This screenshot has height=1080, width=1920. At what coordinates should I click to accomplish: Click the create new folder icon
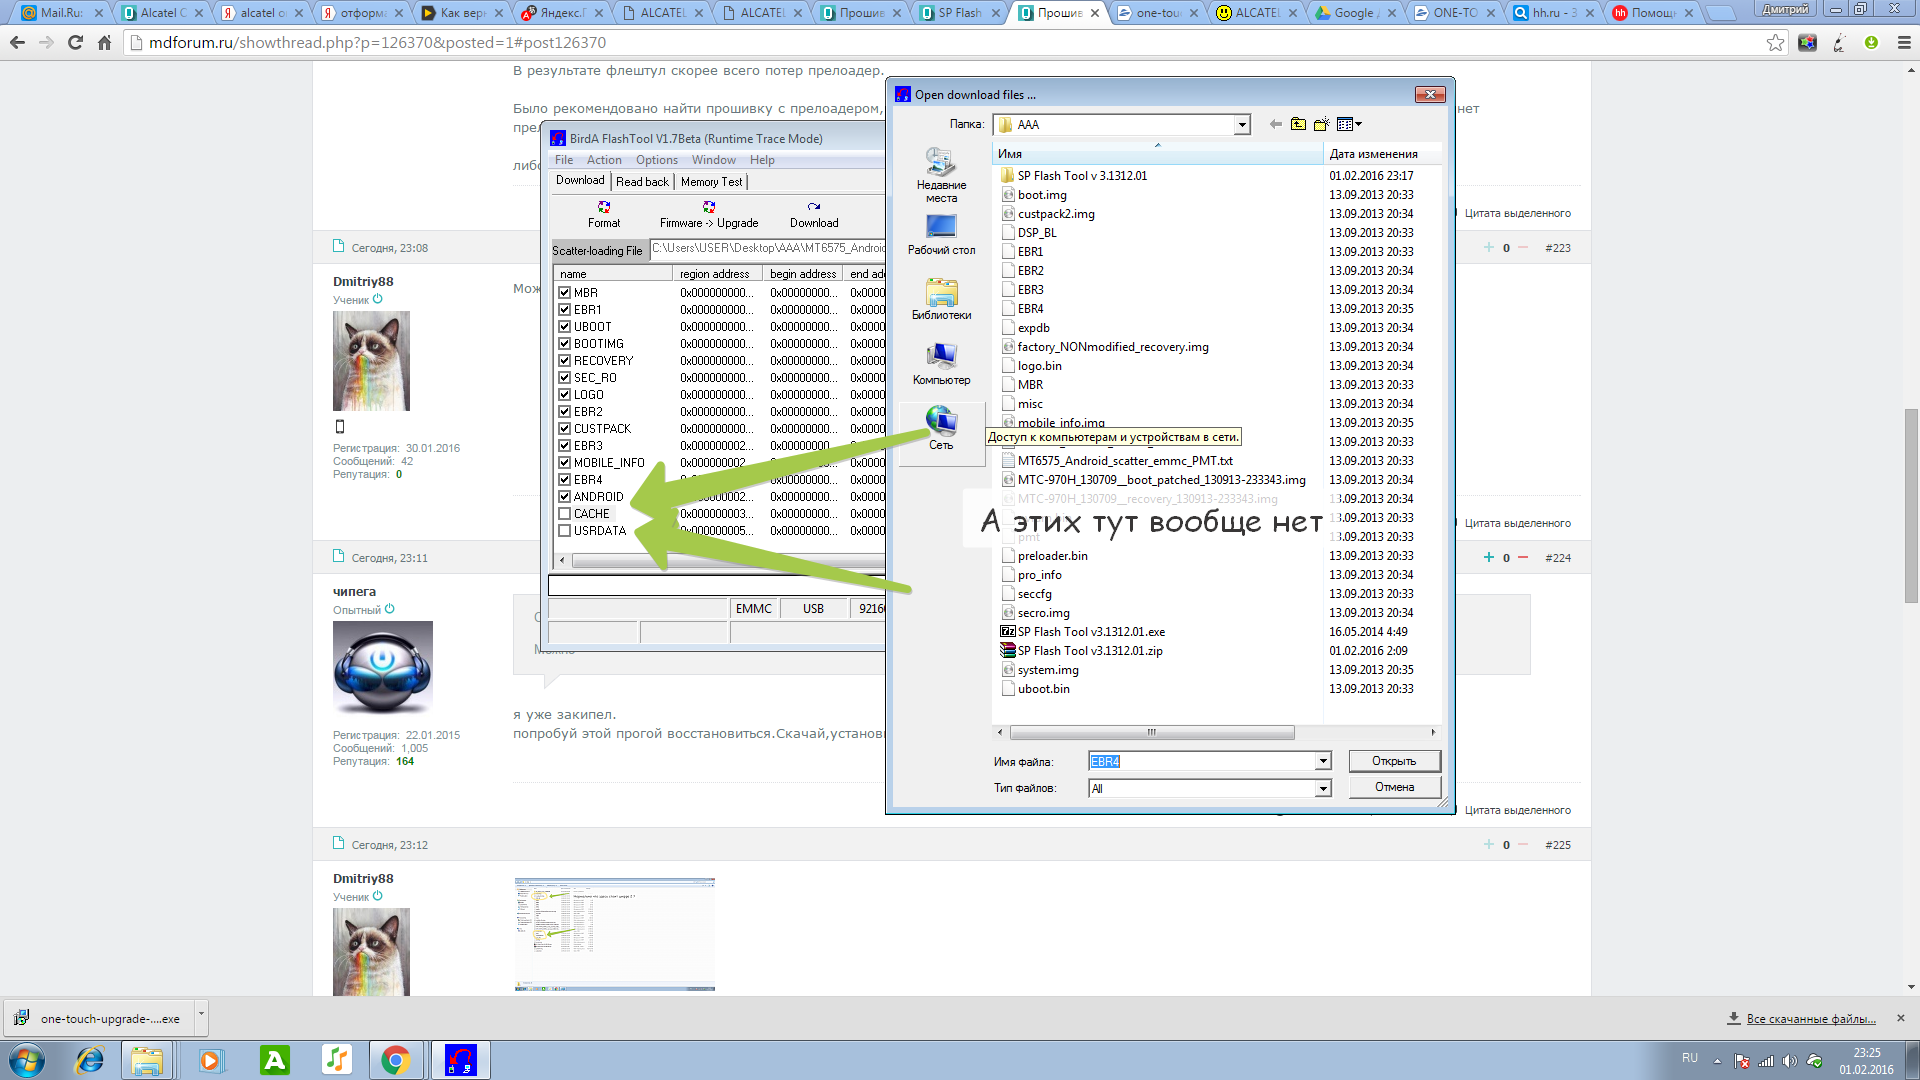pyautogui.click(x=1321, y=124)
